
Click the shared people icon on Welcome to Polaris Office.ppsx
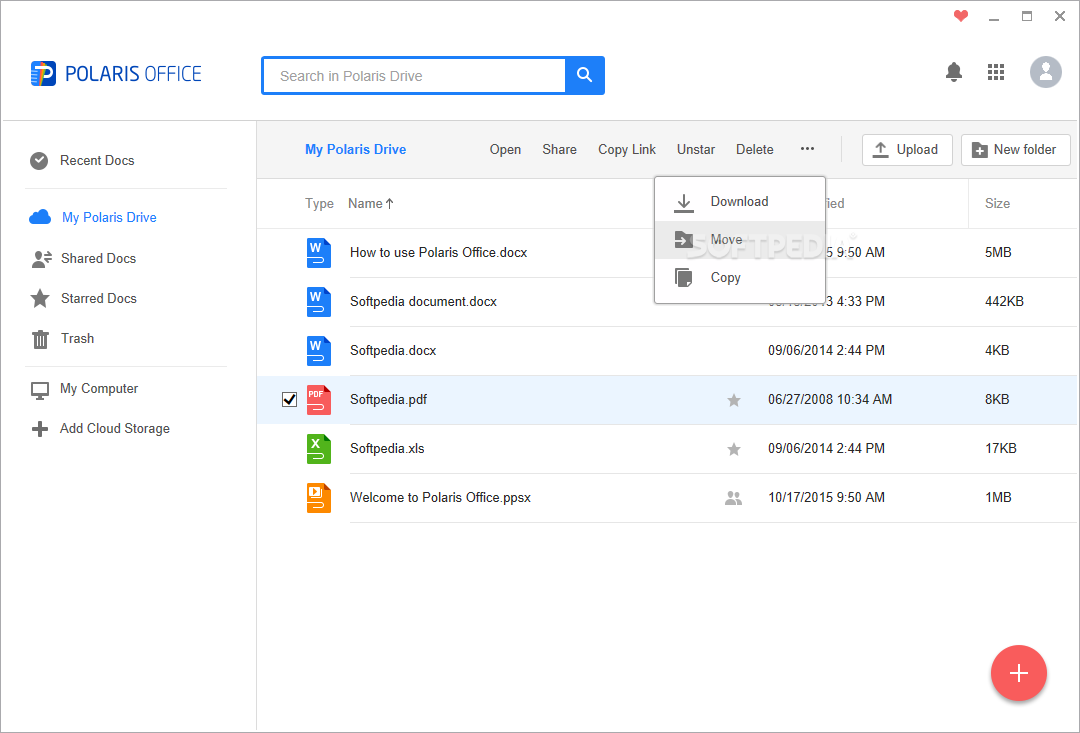[734, 497]
